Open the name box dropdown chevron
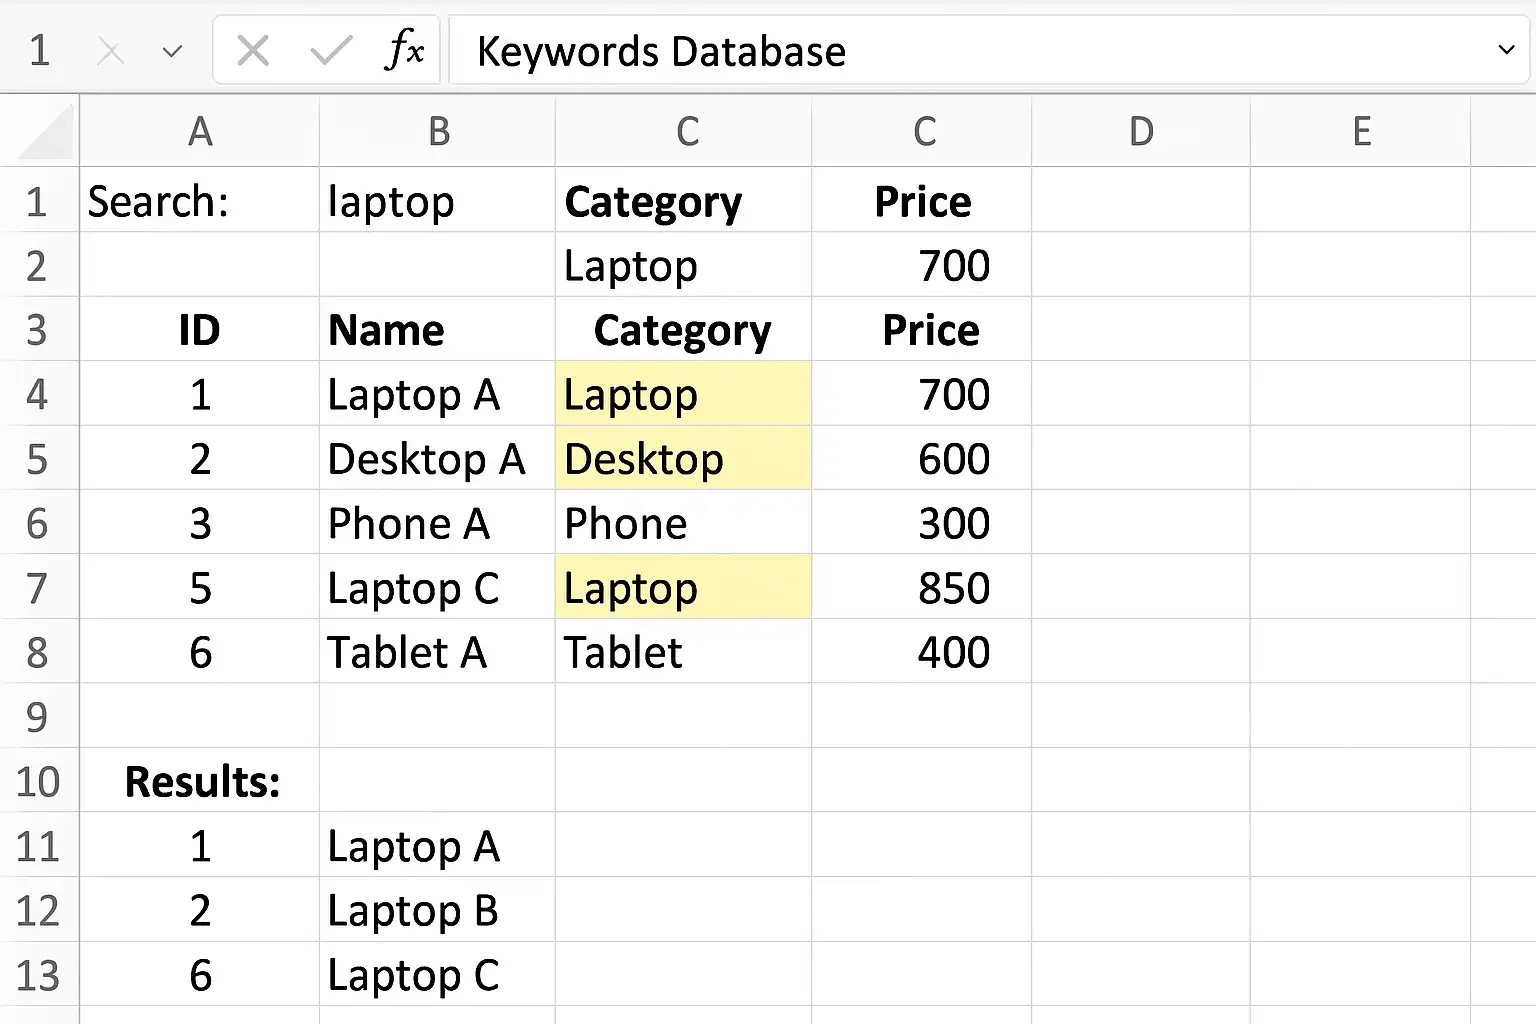The height and width of the screenshot is (1024, 1536). (172, 51)
